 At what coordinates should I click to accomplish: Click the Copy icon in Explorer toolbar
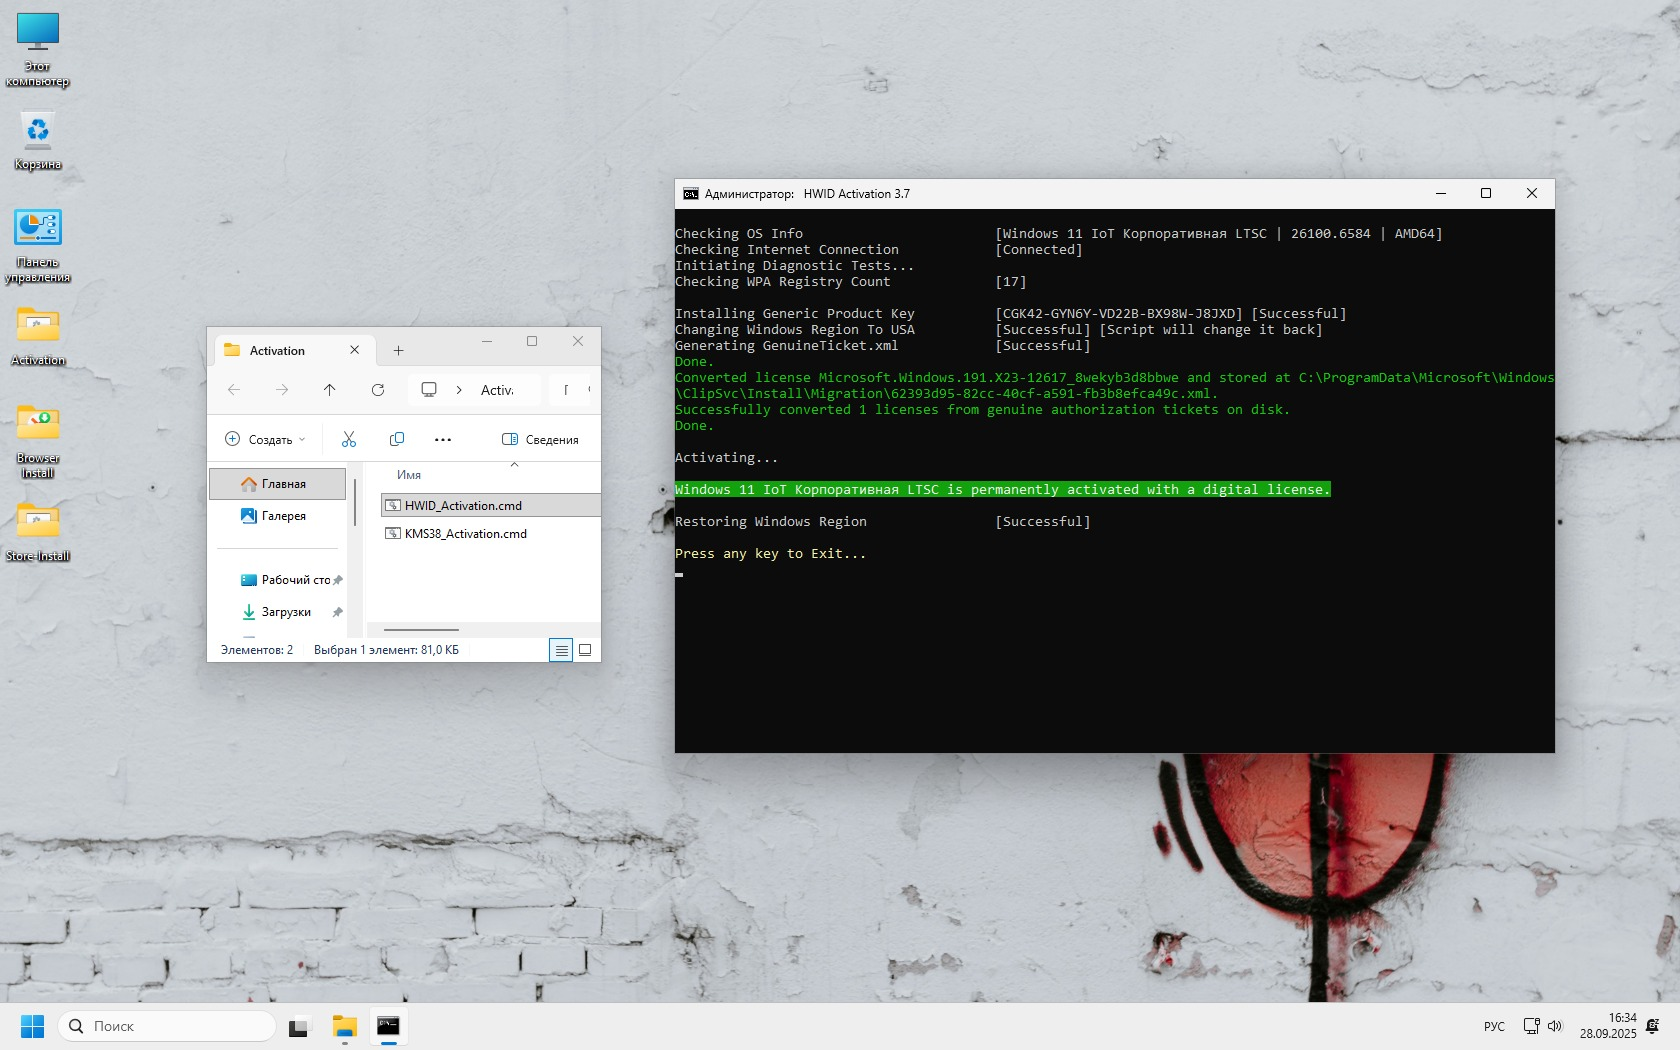397,439
